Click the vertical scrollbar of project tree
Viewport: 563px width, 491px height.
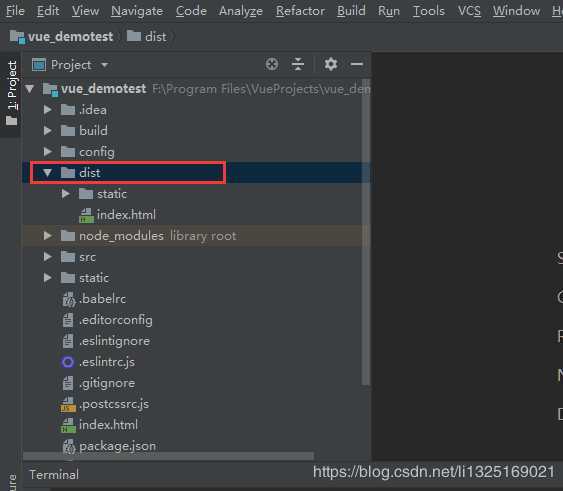click(366, 233)
